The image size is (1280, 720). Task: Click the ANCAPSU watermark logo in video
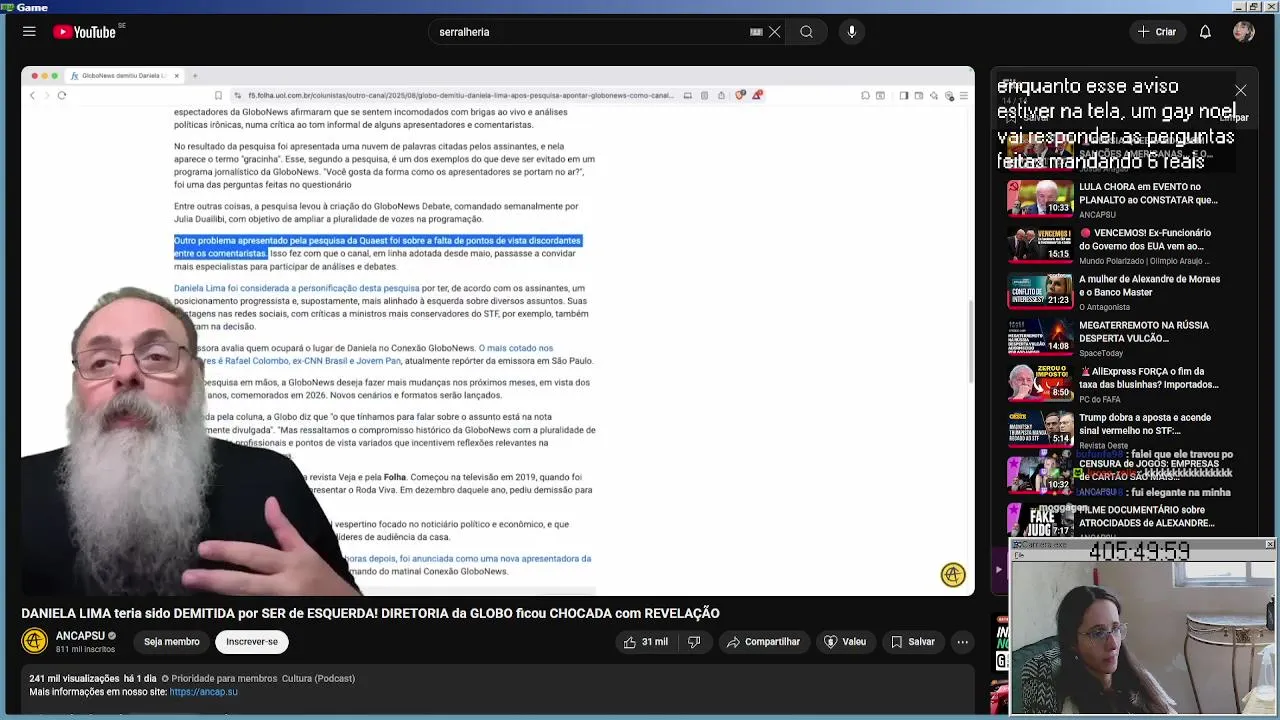[953, 574]
